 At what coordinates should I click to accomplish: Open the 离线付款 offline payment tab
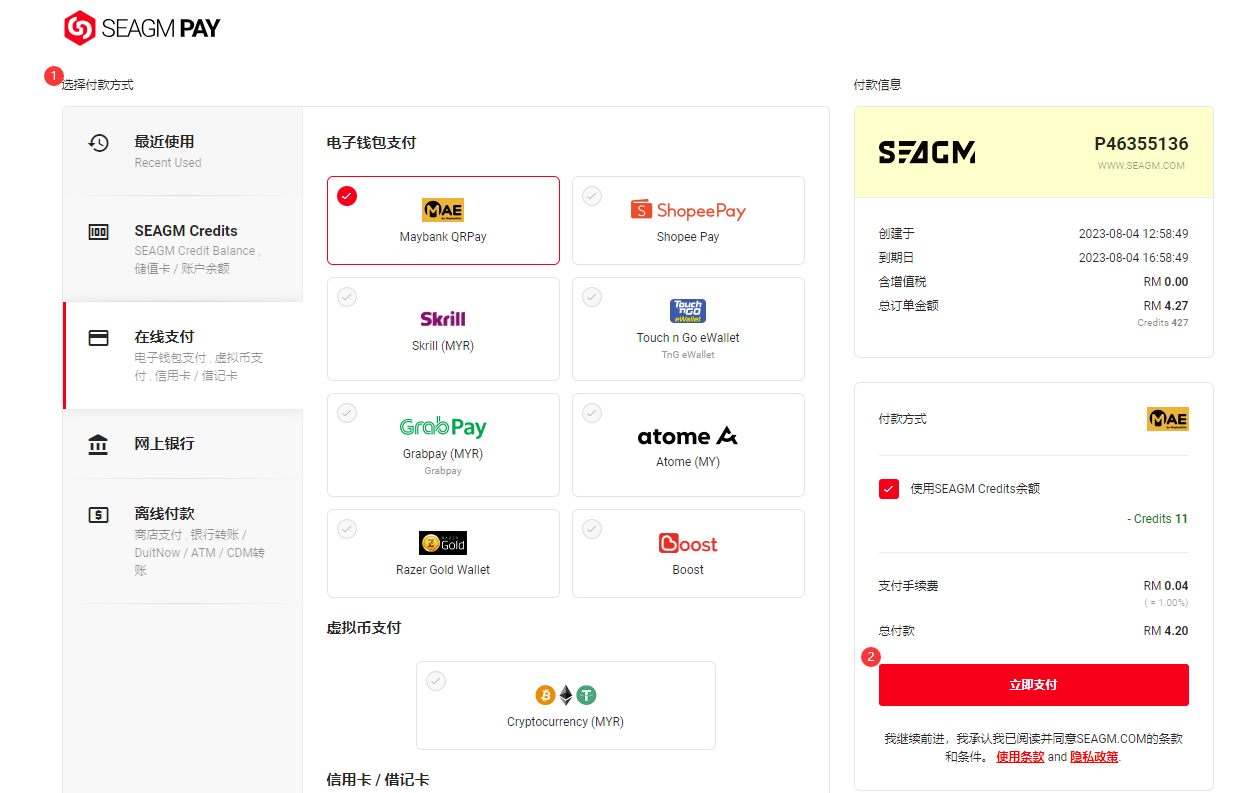tap(183, 541)
